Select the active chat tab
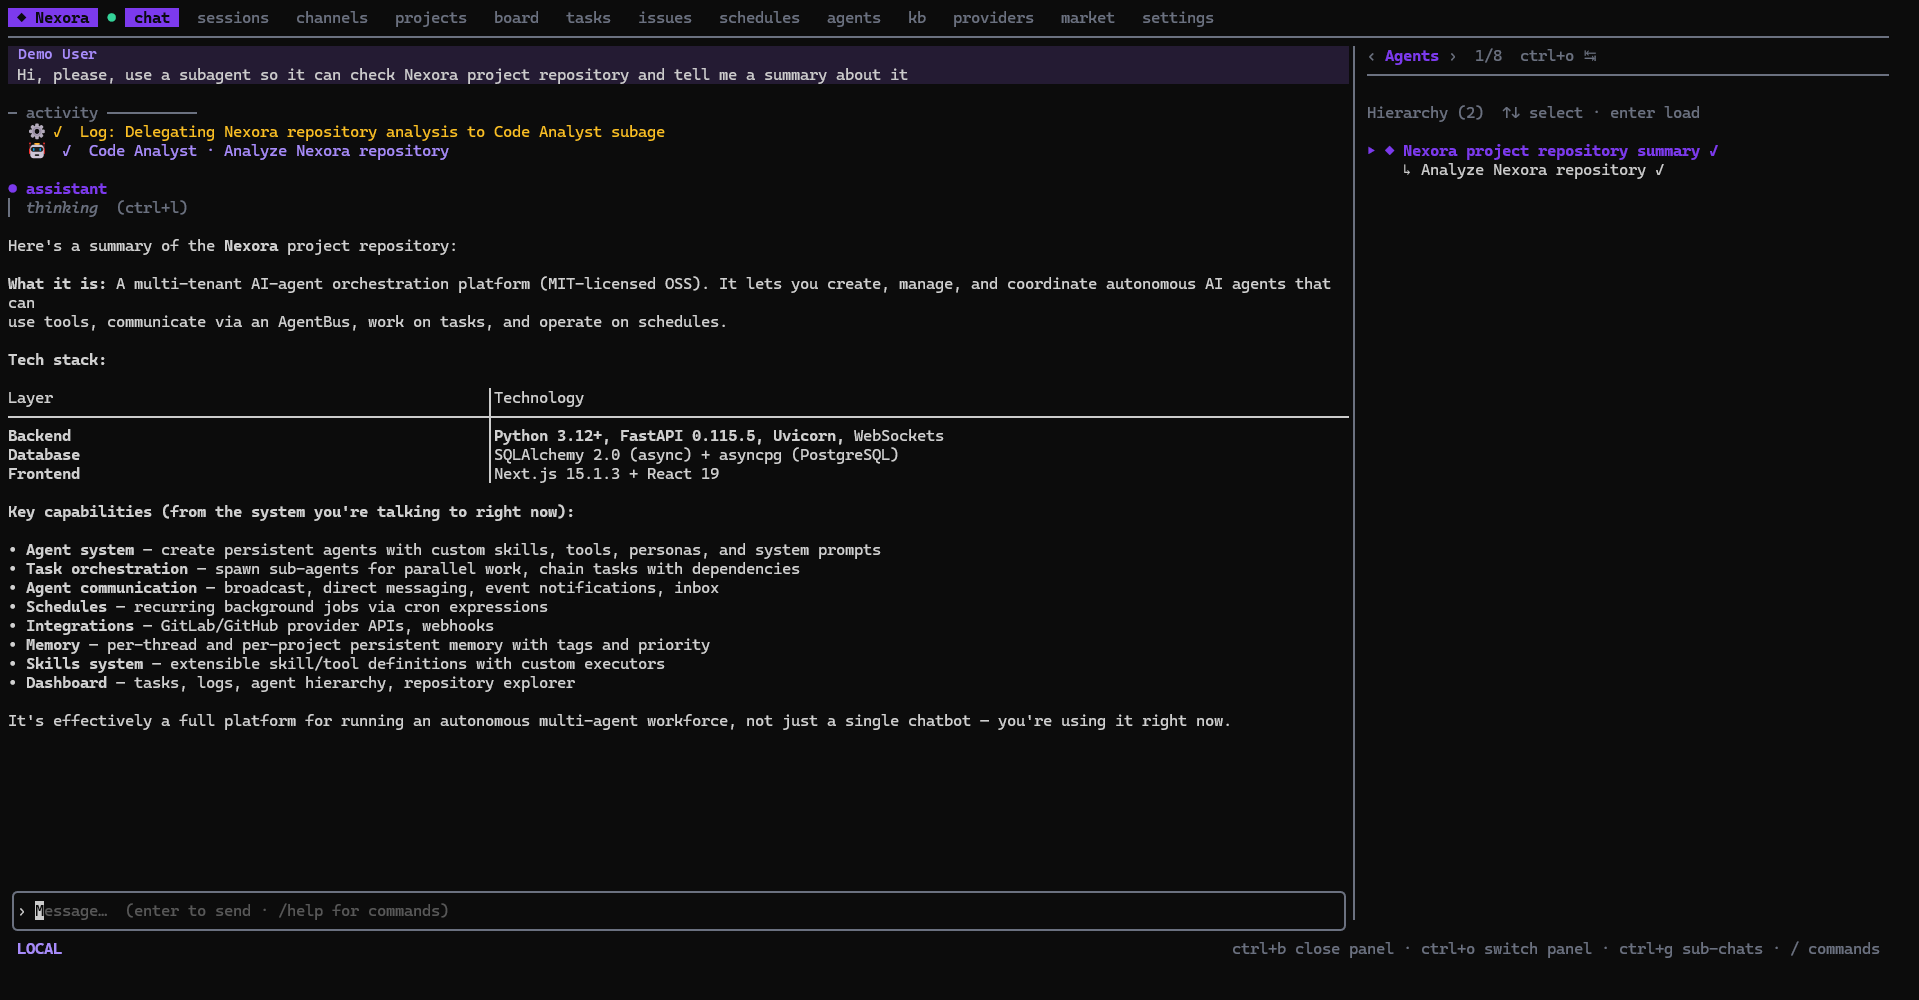1919x1000 pixels. [152, 18]
